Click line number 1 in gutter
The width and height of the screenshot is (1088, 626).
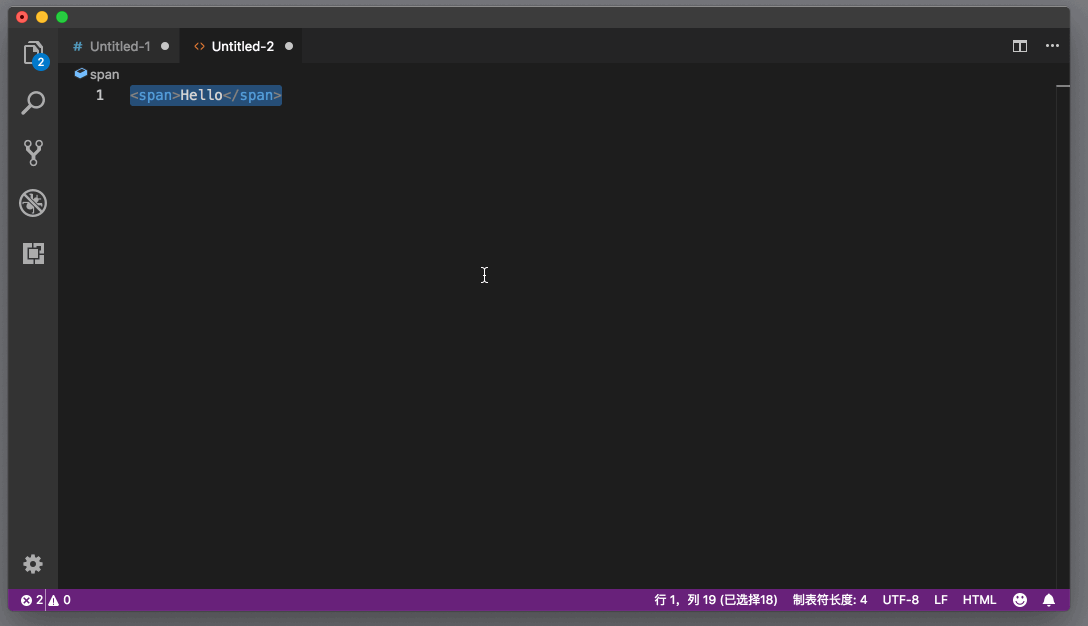100,95
